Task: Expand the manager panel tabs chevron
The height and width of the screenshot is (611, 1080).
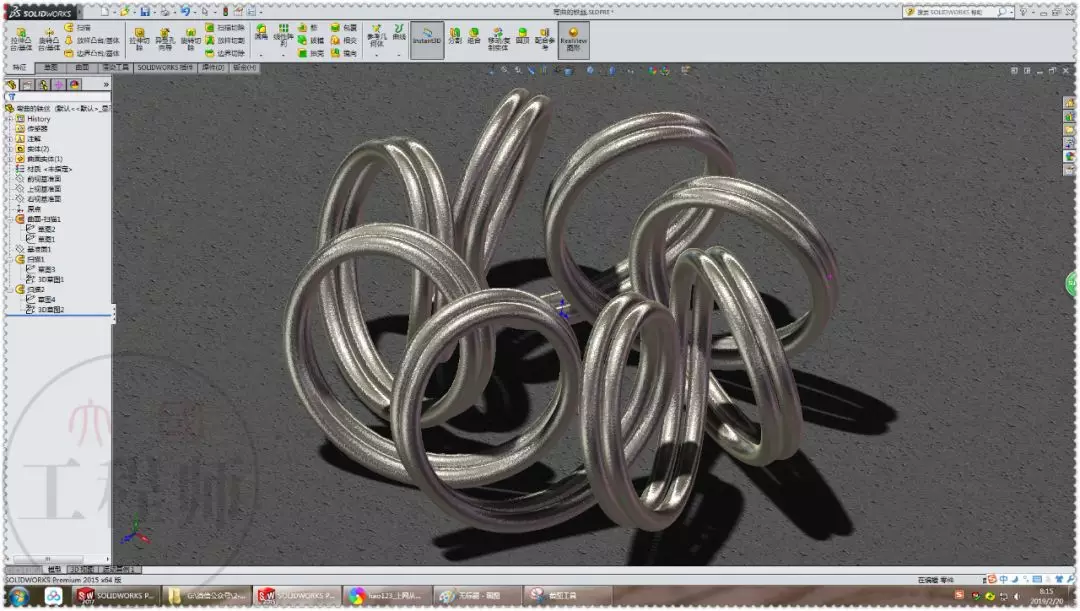Action: click(106, 85)
